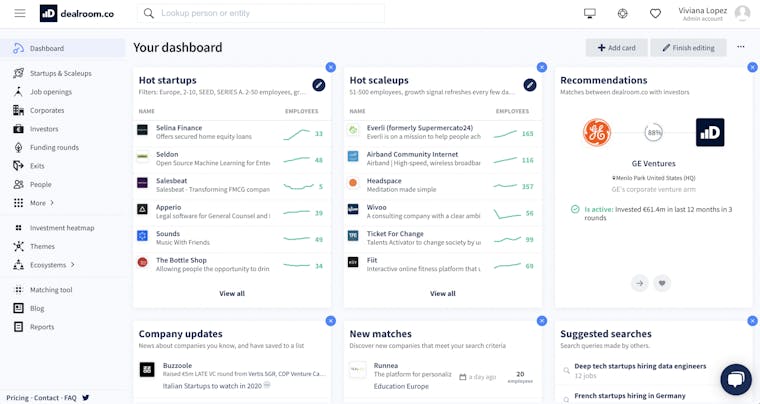Viewport: 760px width, 404px height.
Task: Select Deep tech startups hiring data engineers
Action: [640, 366]
